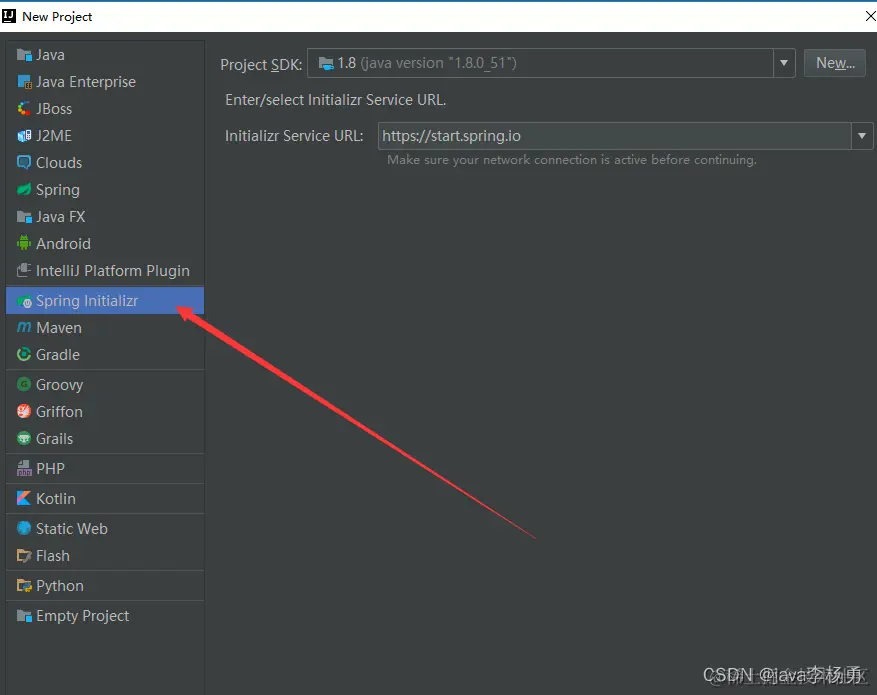Expand the Initializr Service URL dropdown arrow
877x695 pixels.
coord(862,136)
